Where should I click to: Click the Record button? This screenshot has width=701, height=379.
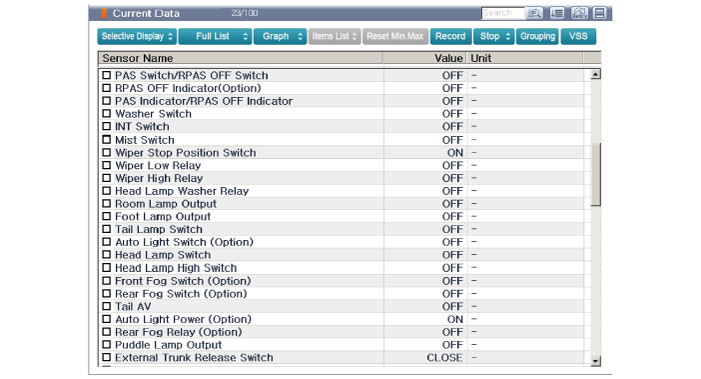point(451,37)
